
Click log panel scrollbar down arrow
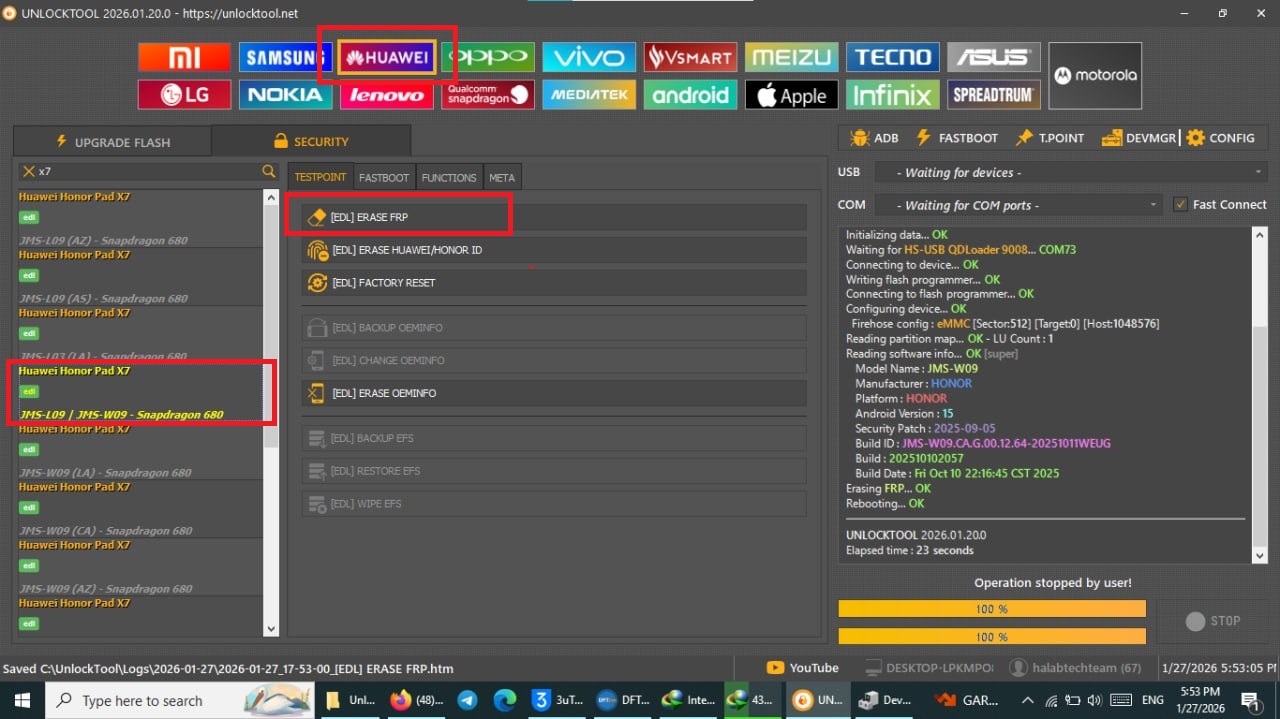[1259, 555]
